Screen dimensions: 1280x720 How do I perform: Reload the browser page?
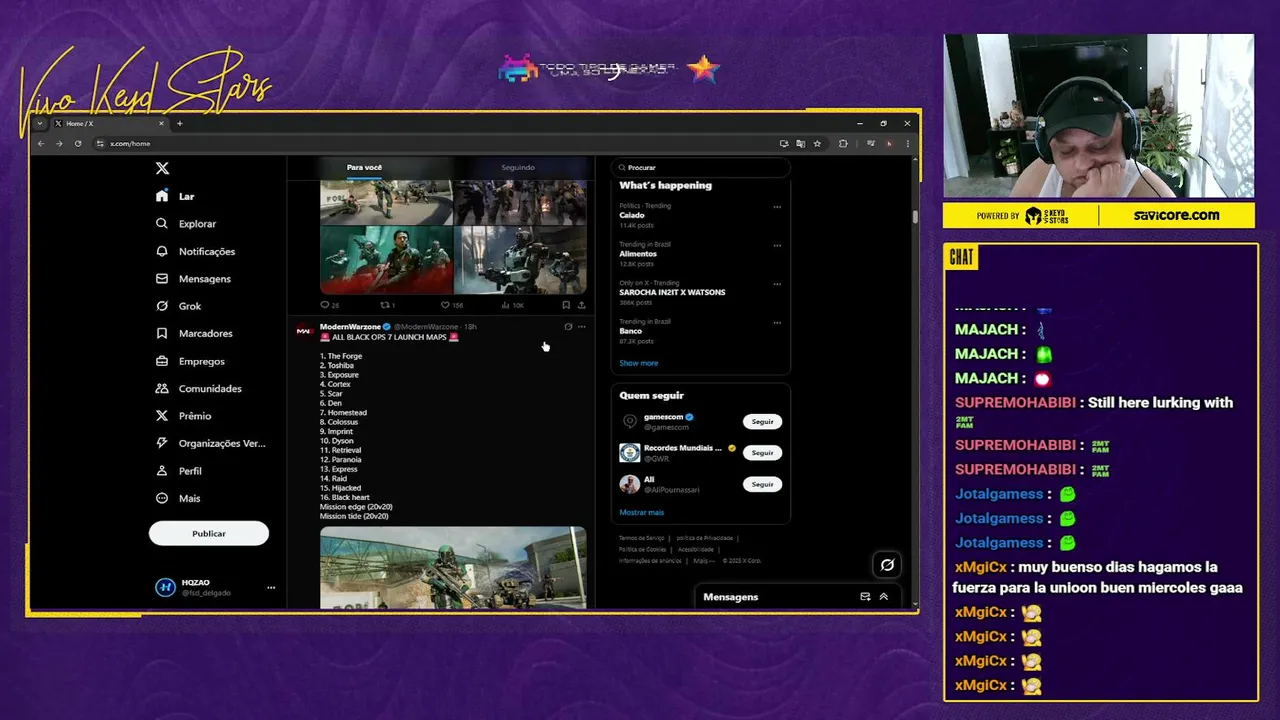point(78,143)
